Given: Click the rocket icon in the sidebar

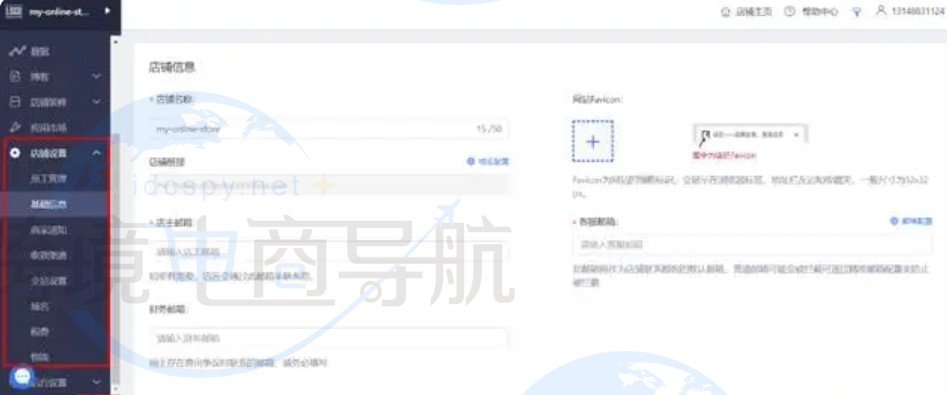Looking at the screenshot, I should pyautogui.click(x=16, y=127).
